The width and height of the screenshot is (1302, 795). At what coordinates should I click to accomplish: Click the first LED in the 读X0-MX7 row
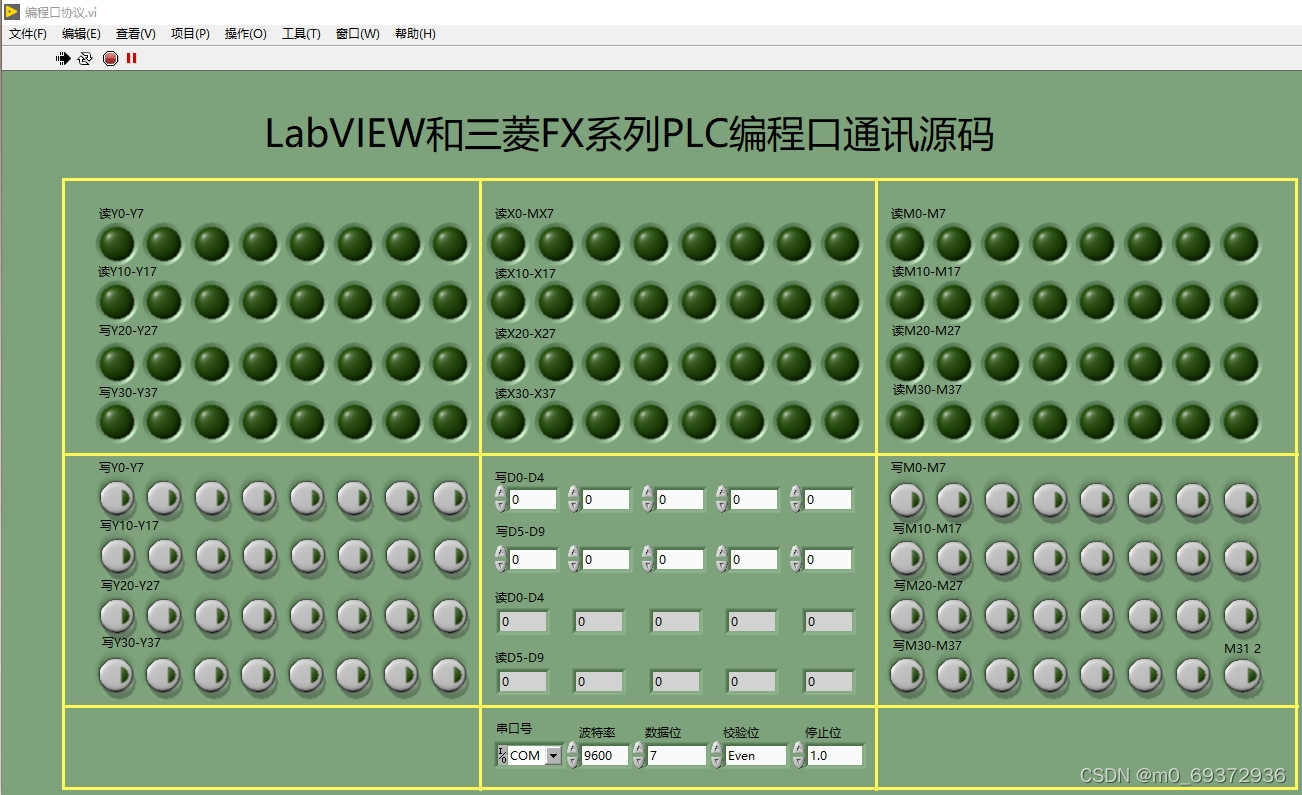point(508,243)
